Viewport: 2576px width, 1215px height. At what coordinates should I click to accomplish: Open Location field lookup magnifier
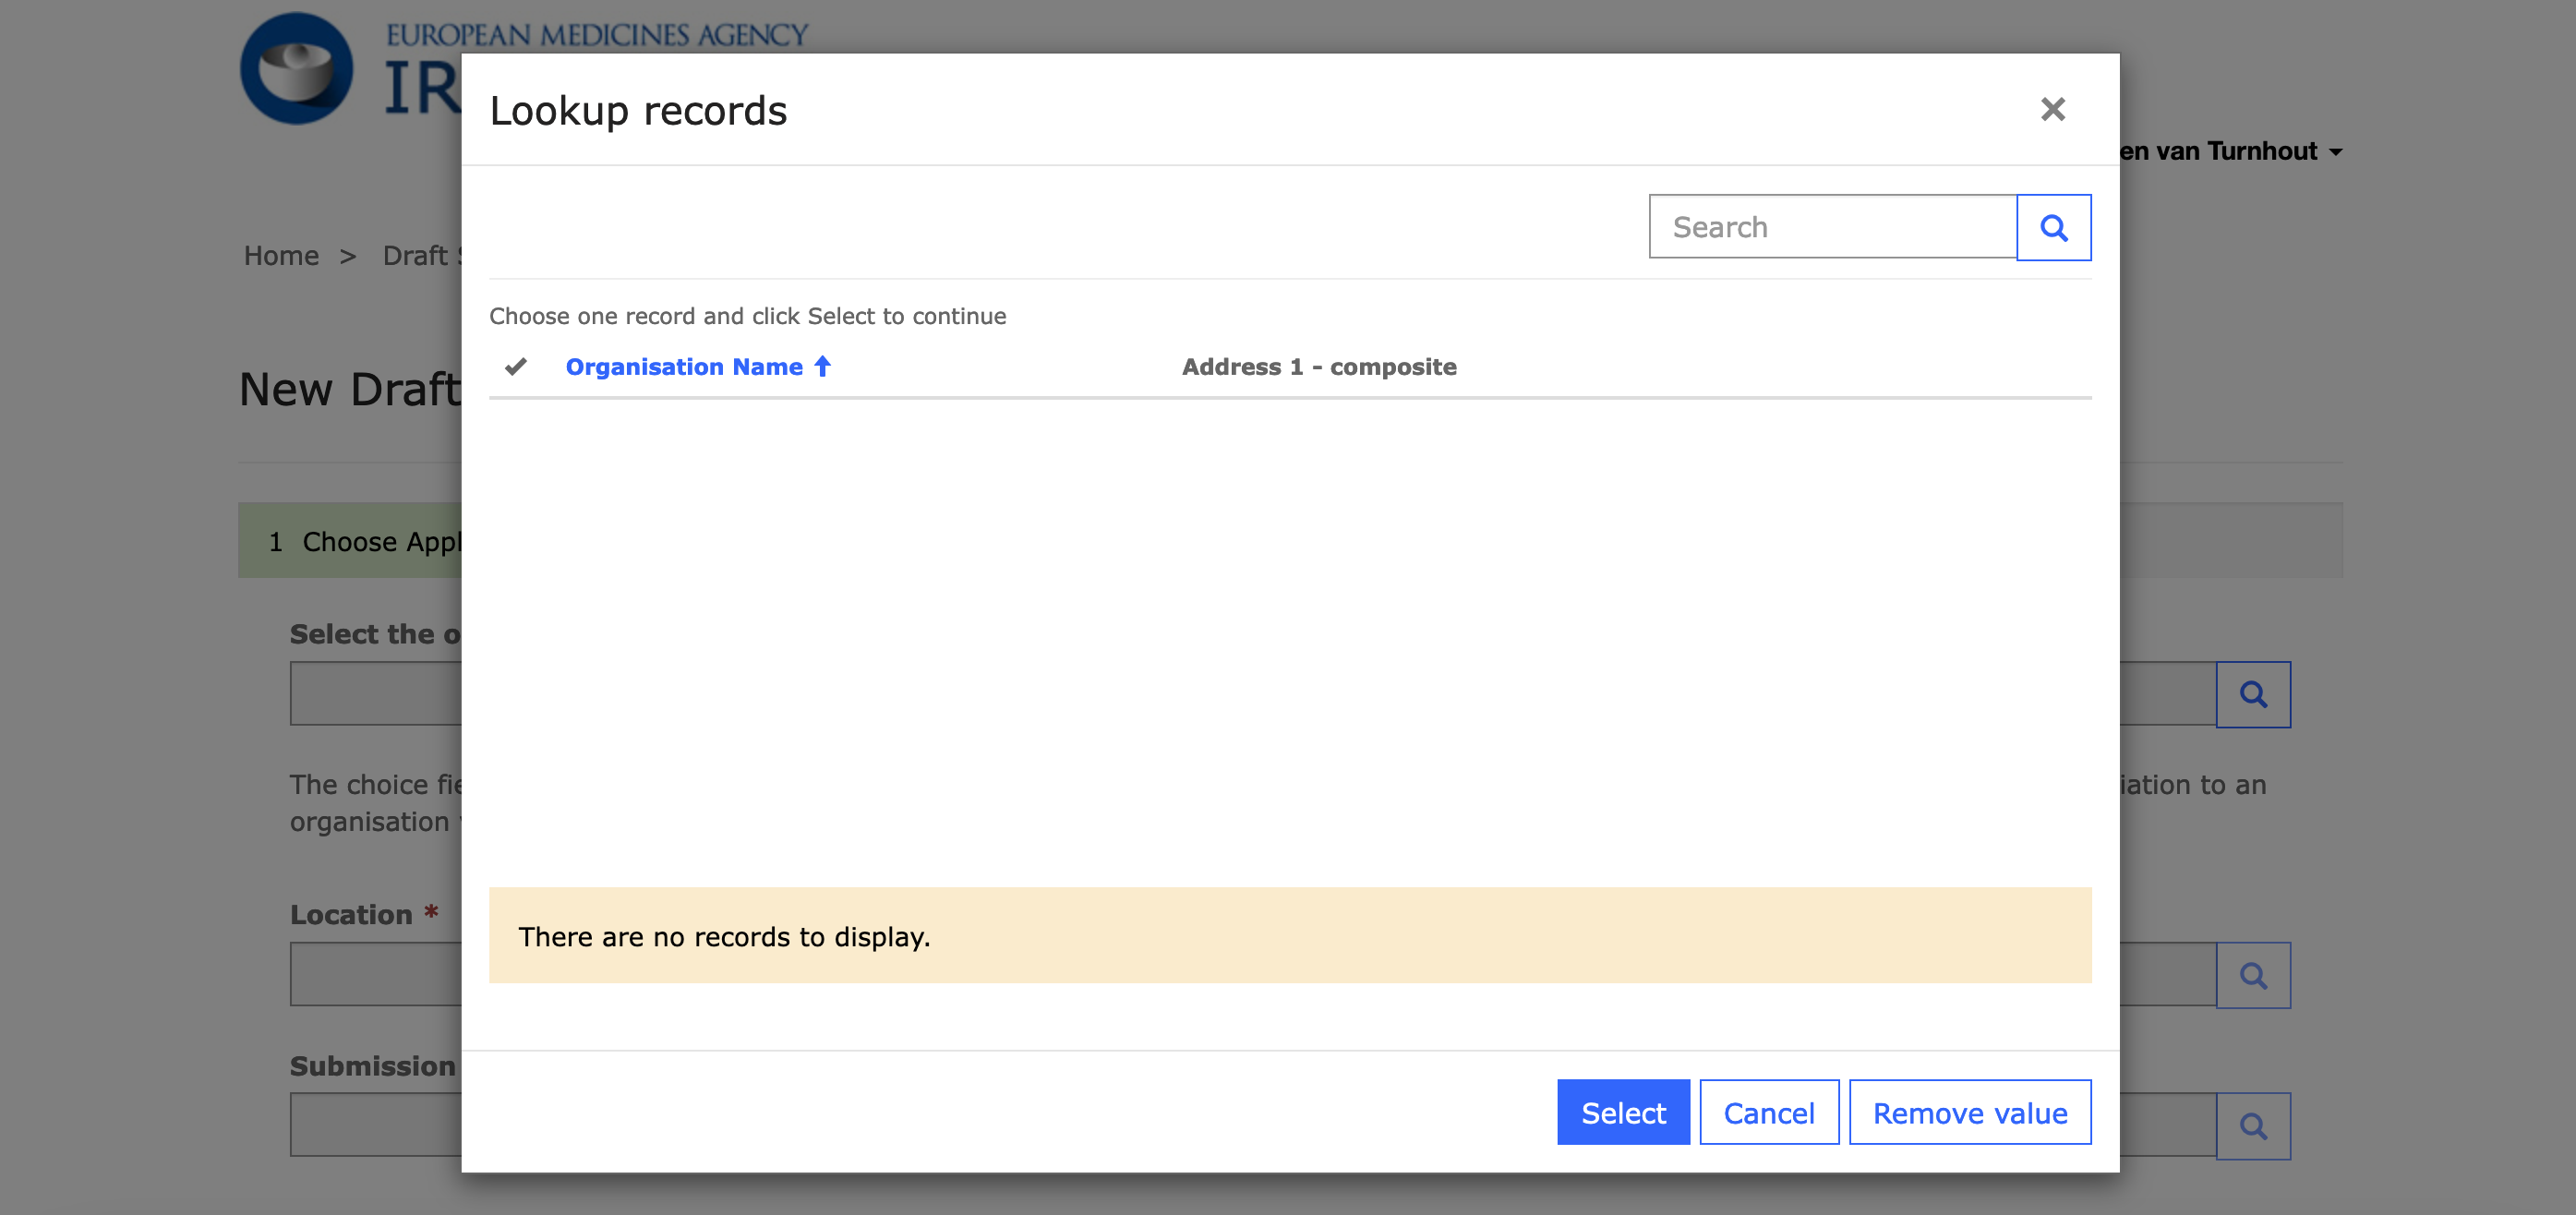2252,975
